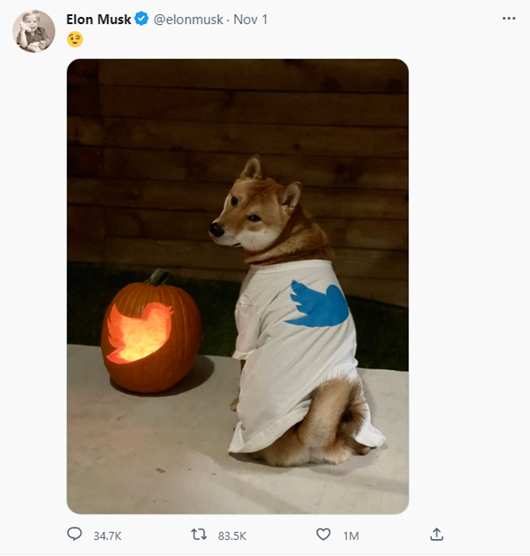
Task: Click the carved Twitter bird pumpkin
Action: tap(151, 333)
